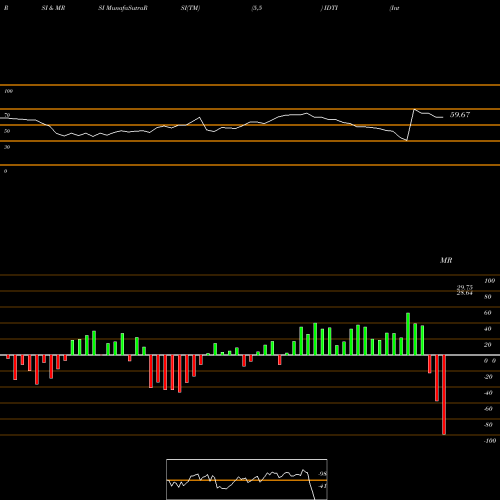Open the mini thumbnail chart at bottom

coord(247,479)
